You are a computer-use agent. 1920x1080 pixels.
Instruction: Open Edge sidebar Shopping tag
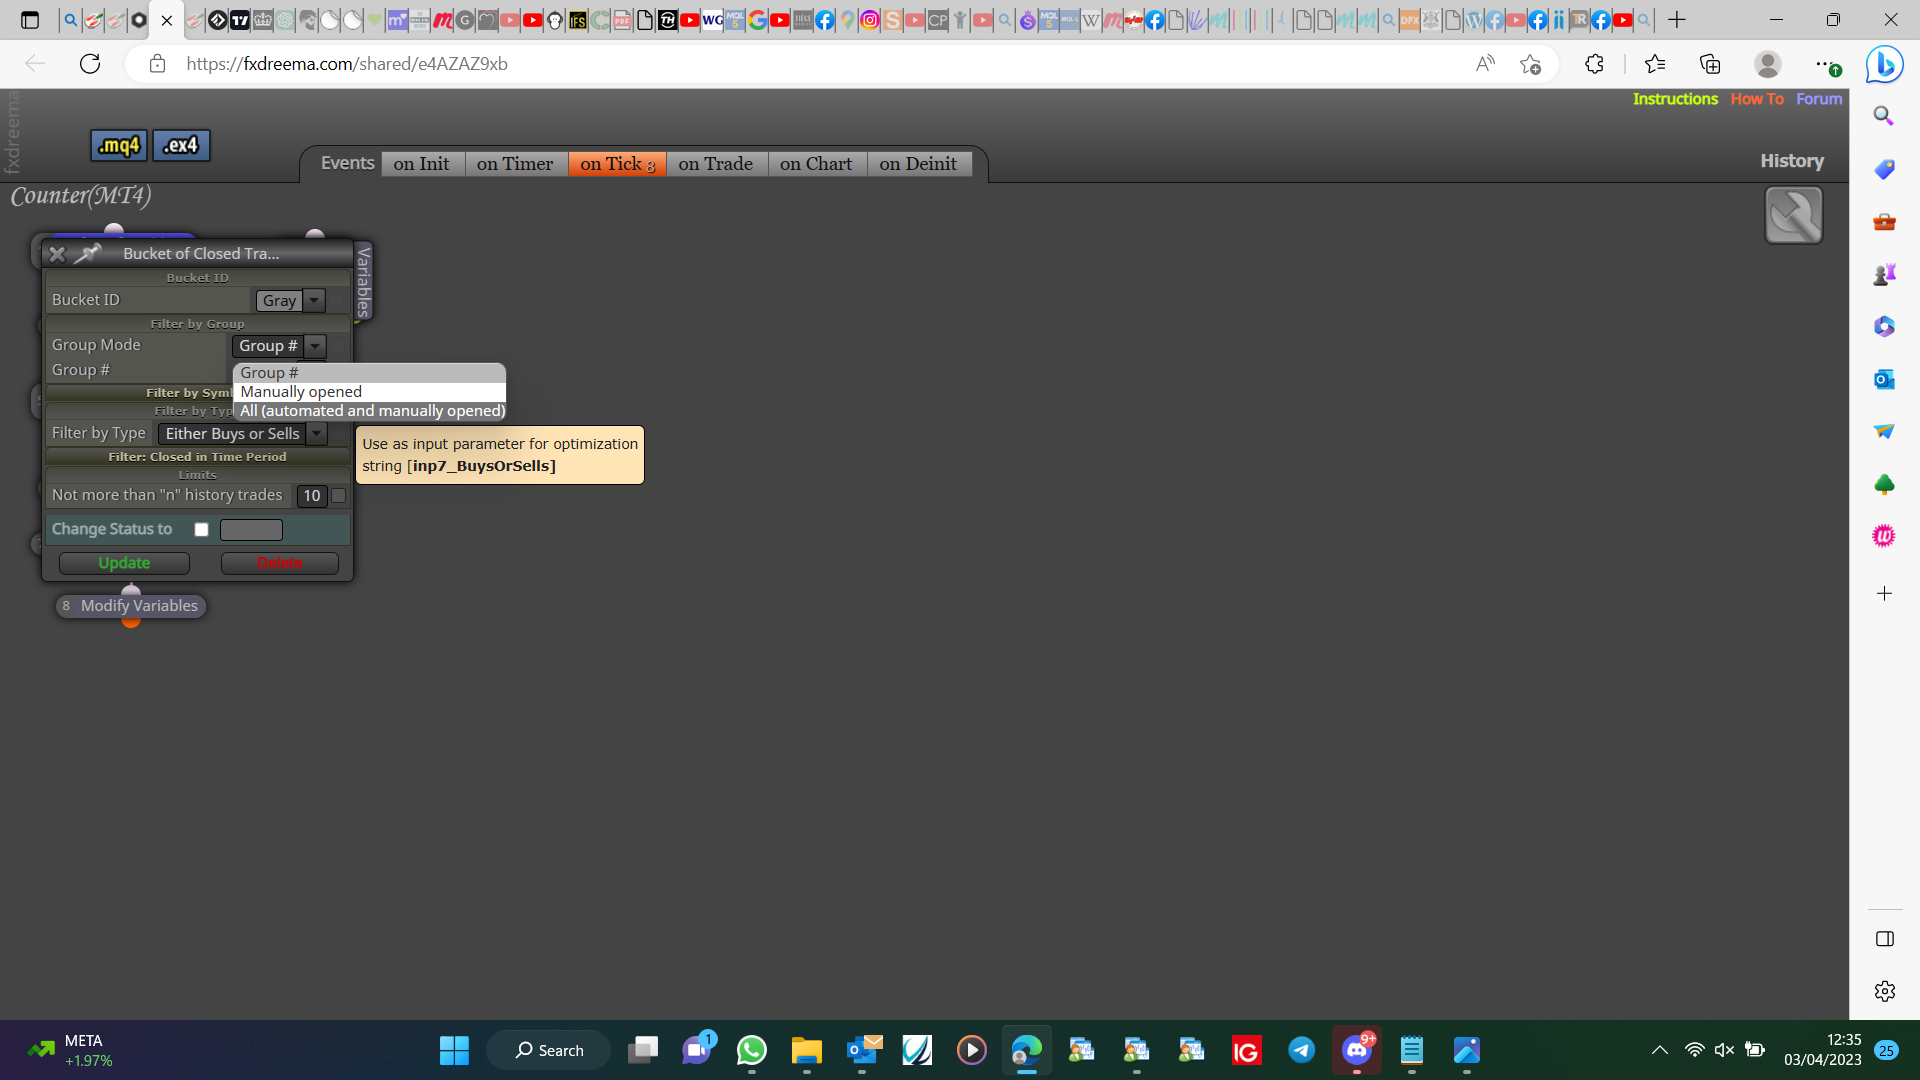1884,169
